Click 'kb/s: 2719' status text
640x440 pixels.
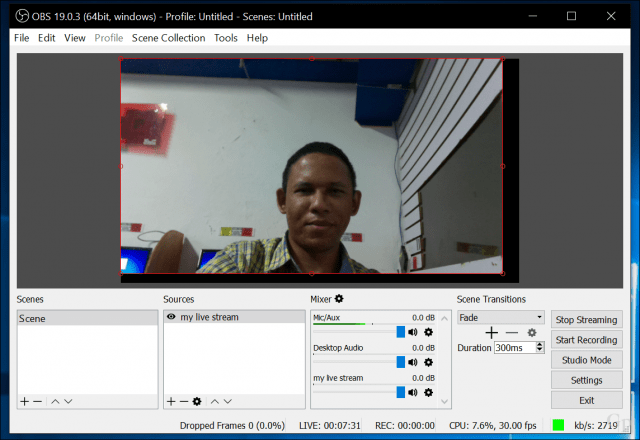click(596, 425)
